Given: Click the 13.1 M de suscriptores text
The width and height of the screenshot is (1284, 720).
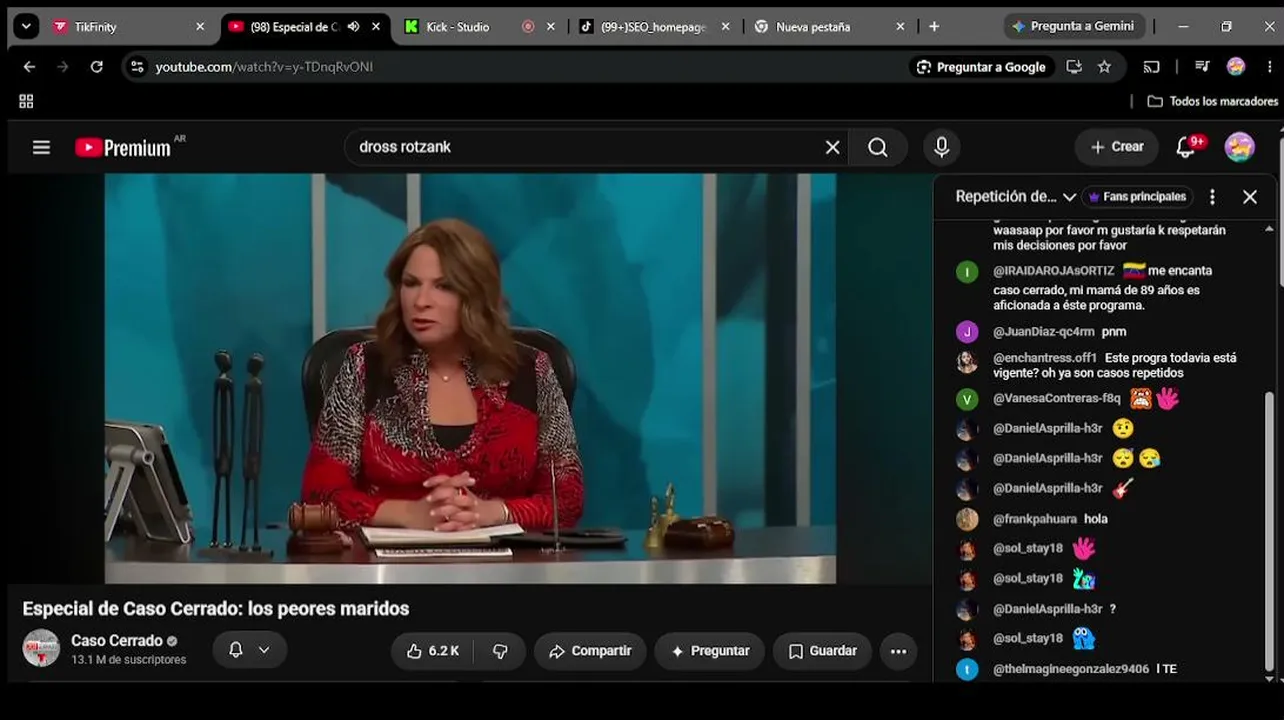Looking at the screenshot, I should 128,660.
